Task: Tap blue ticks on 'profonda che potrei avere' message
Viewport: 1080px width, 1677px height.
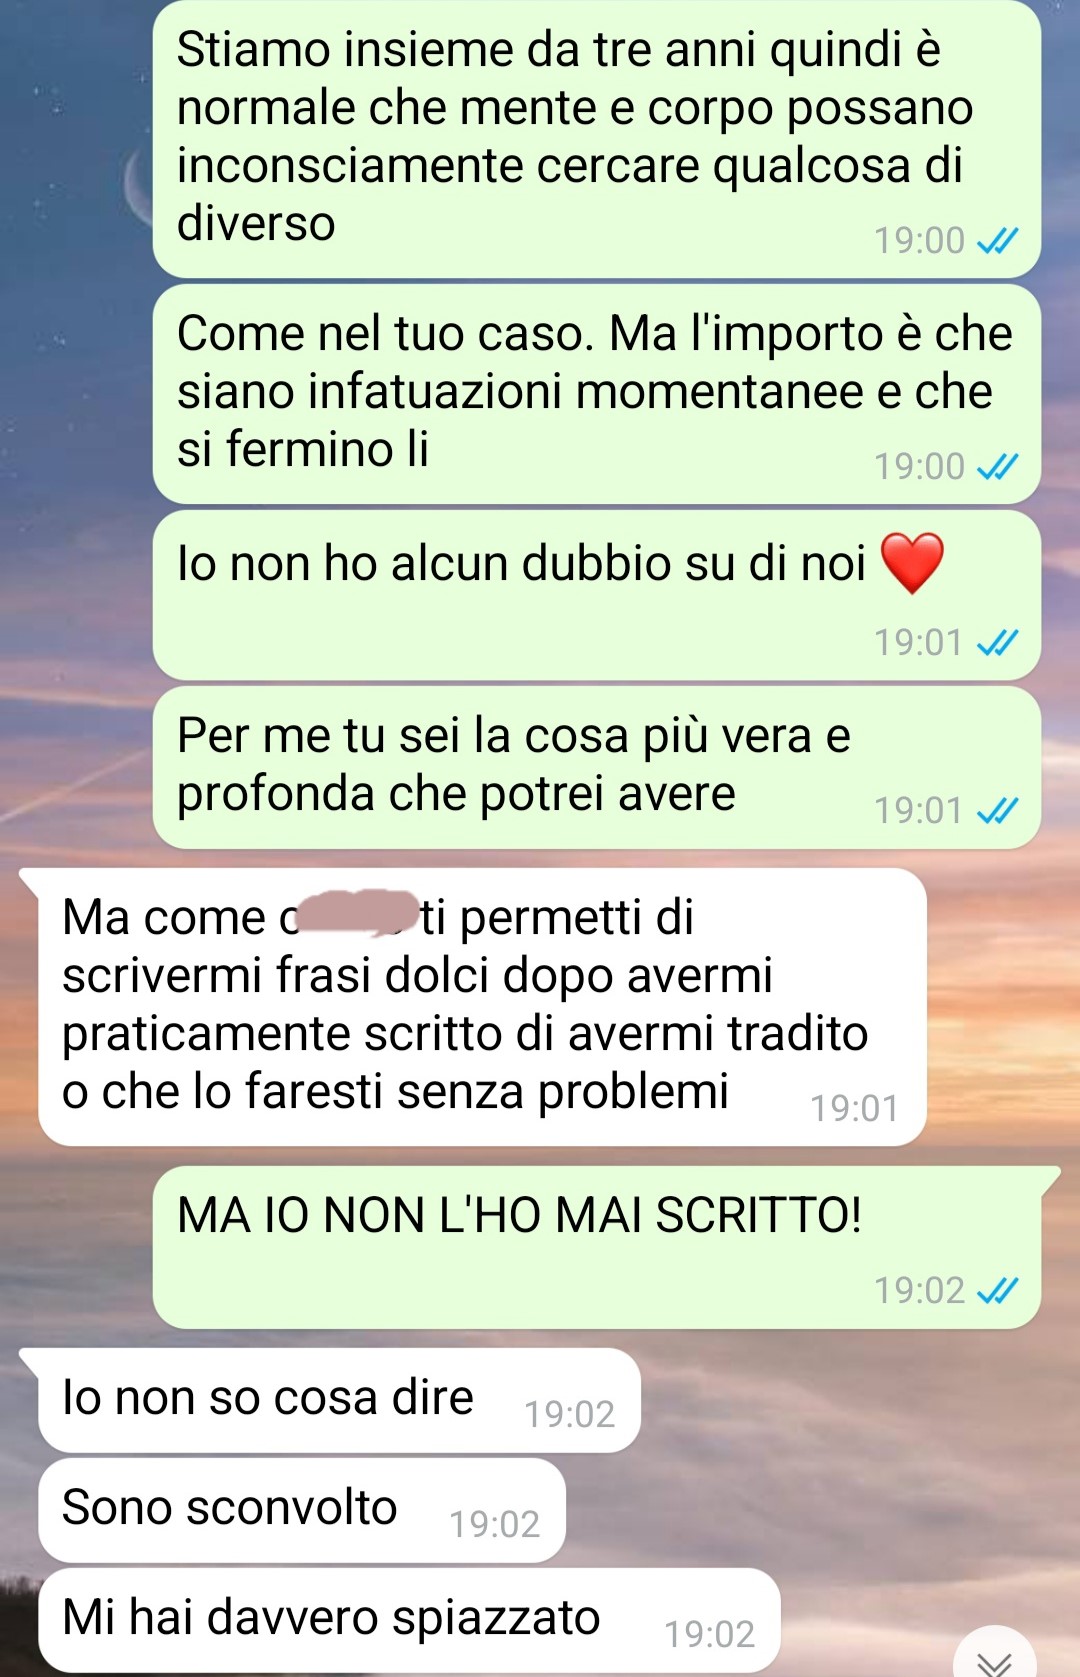Action: (997, 811)
